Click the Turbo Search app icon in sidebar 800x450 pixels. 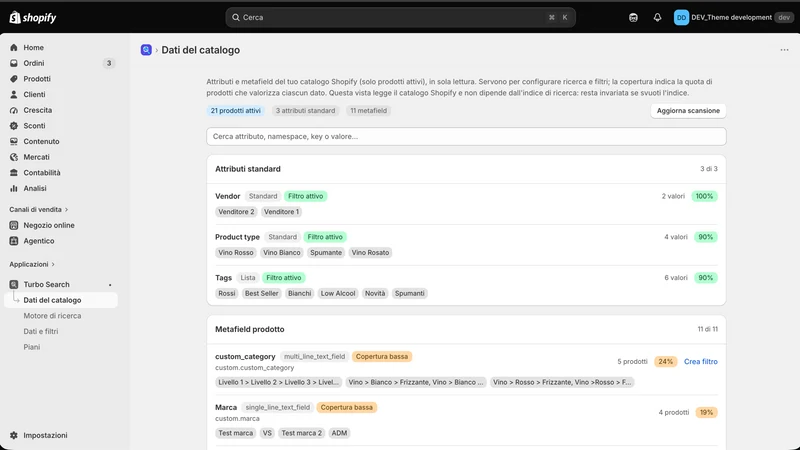click(x=14, y=284)
